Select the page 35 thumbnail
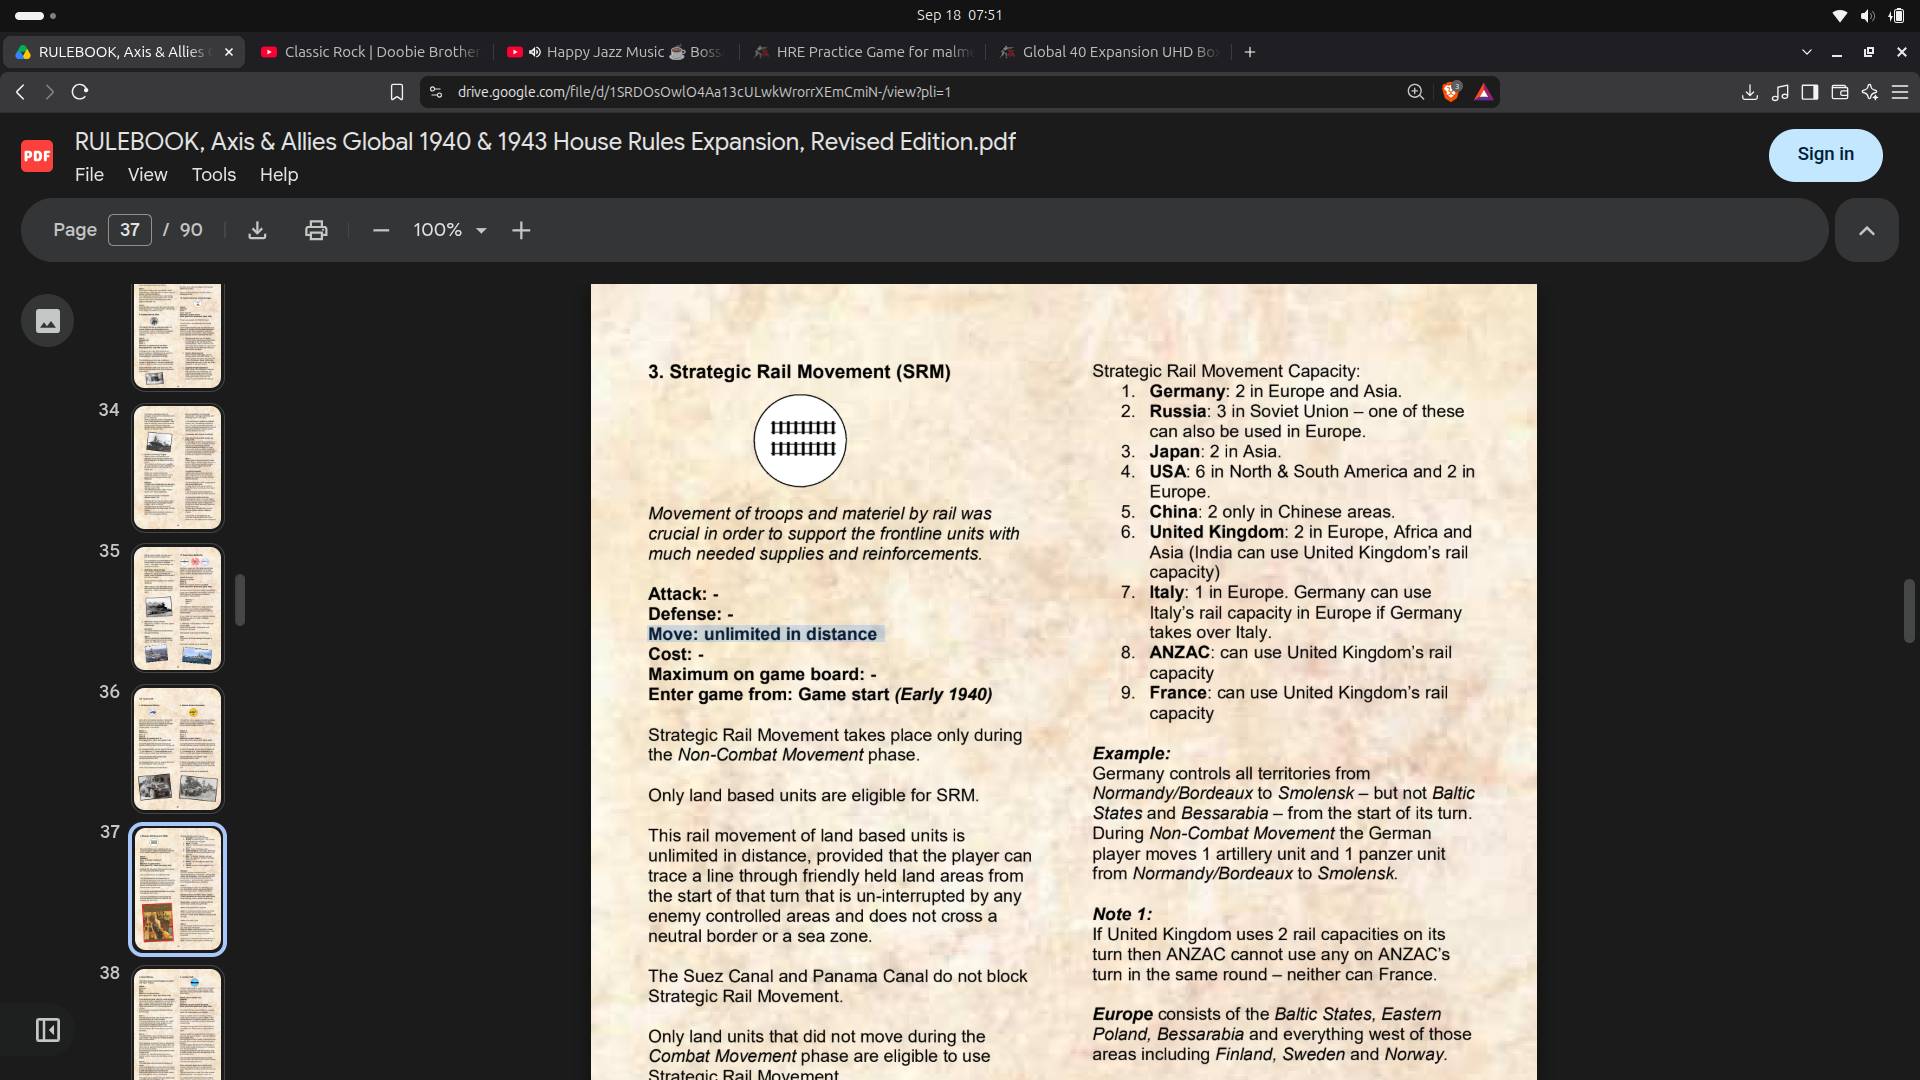 click(x=178, y=608)
